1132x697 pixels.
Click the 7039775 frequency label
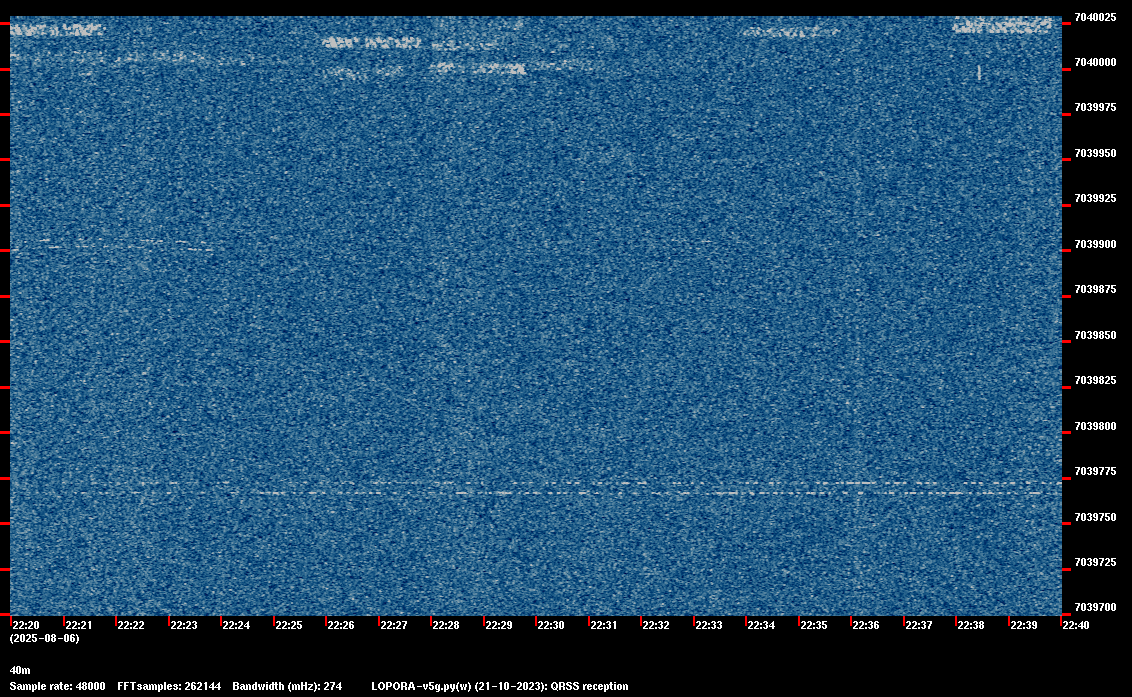(x=1095, y=472)
